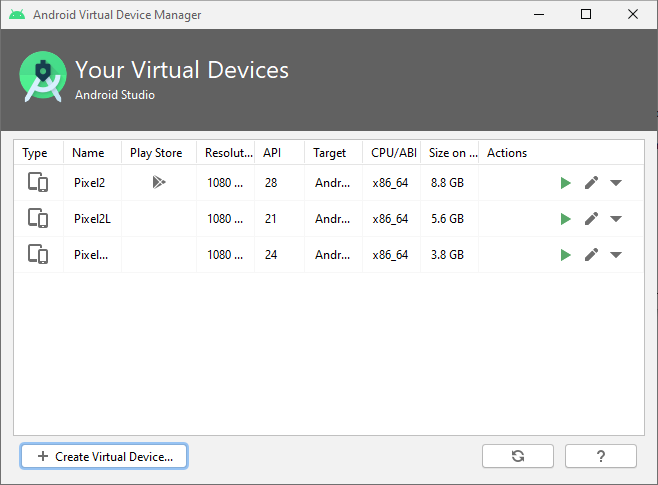The height and width of the screenshot is (485, 658).
Task: Click the Android icon in title bar
Action: (x=17, y=15)
